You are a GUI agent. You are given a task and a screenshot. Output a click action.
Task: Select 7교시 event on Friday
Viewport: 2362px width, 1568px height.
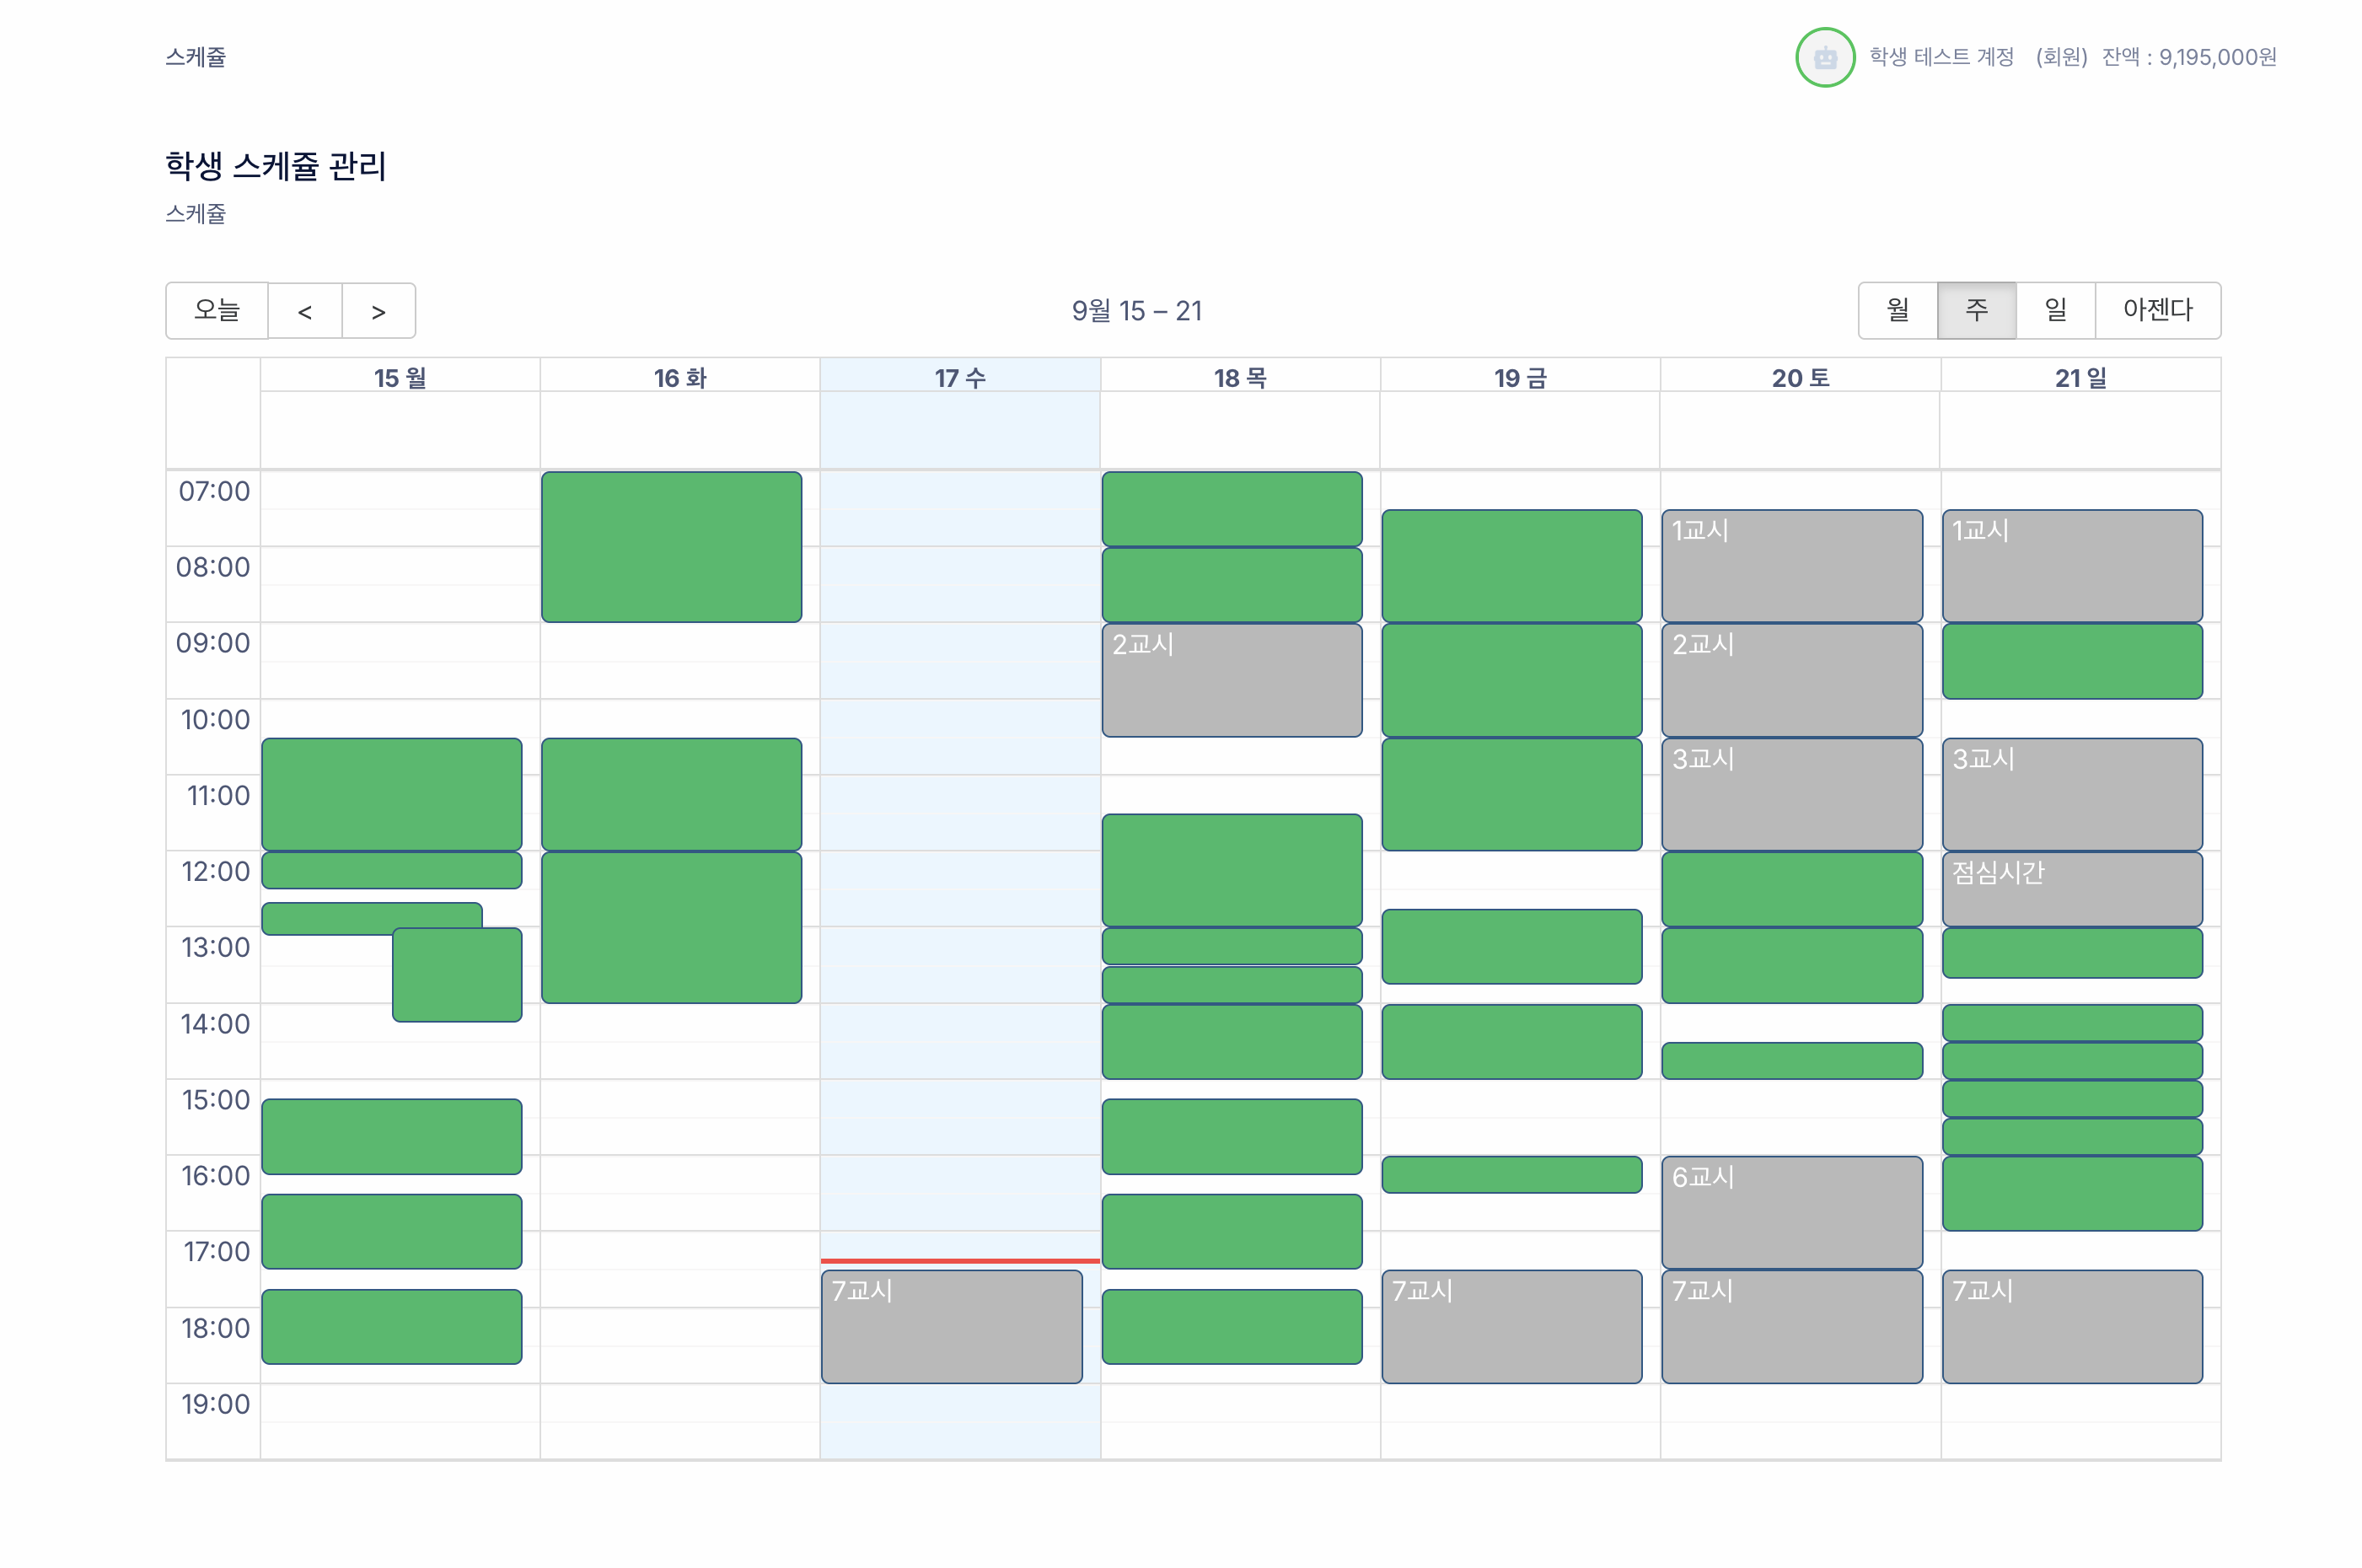click(1511, 1326)
